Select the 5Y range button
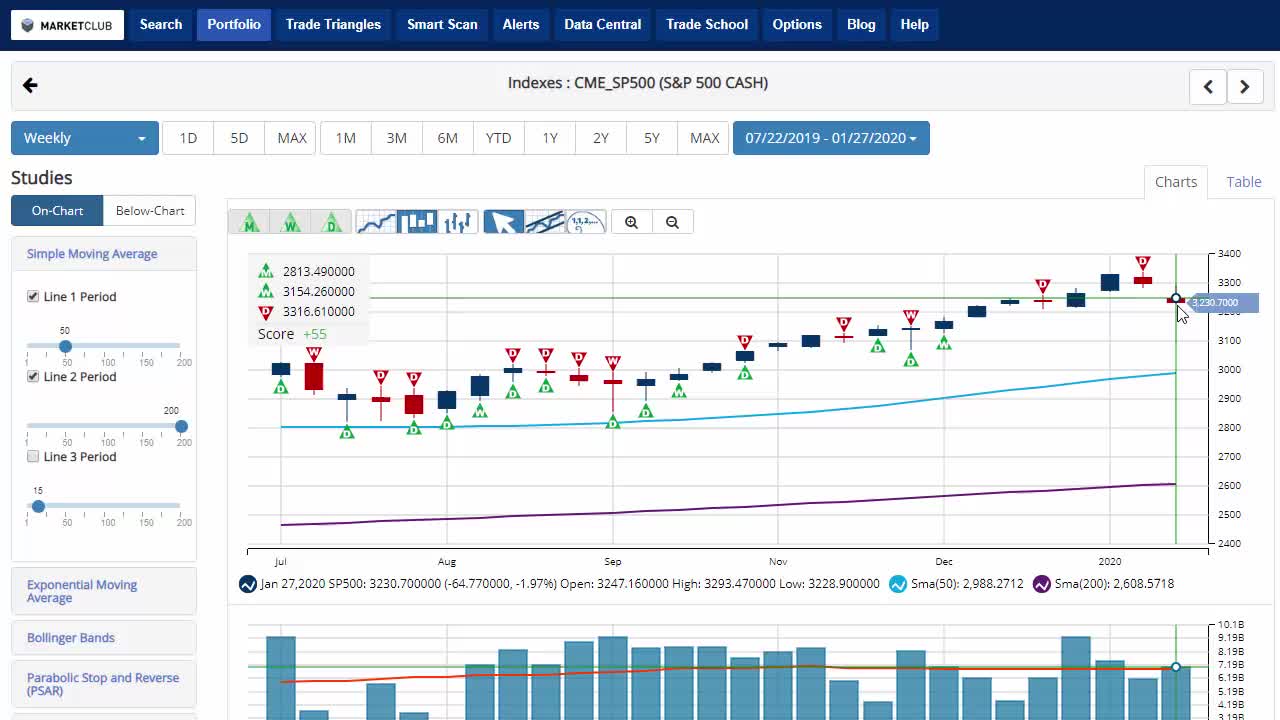1280x720 pixels. [x=652, y=138]
